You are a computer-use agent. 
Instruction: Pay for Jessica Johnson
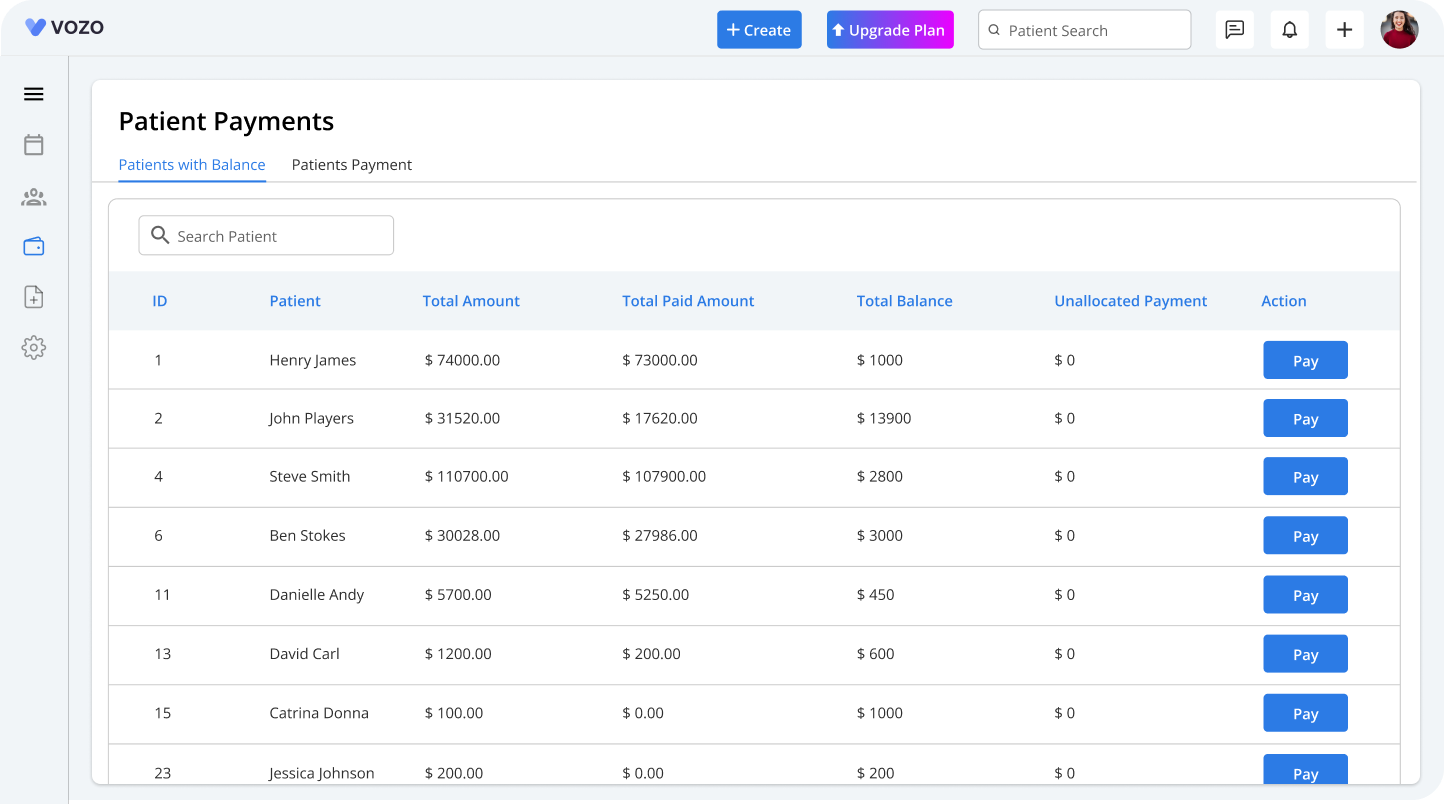pyautogui.click(x=1305, y=769)
